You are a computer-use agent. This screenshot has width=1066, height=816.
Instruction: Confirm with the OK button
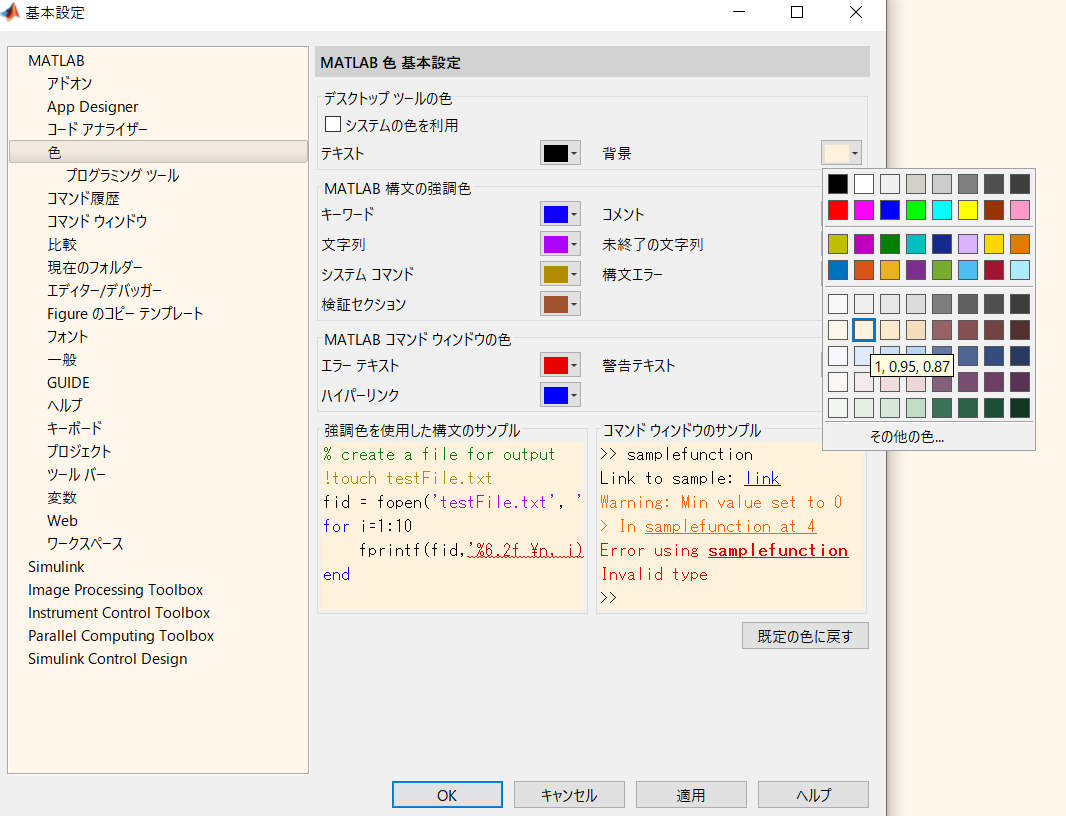(447, 795)
